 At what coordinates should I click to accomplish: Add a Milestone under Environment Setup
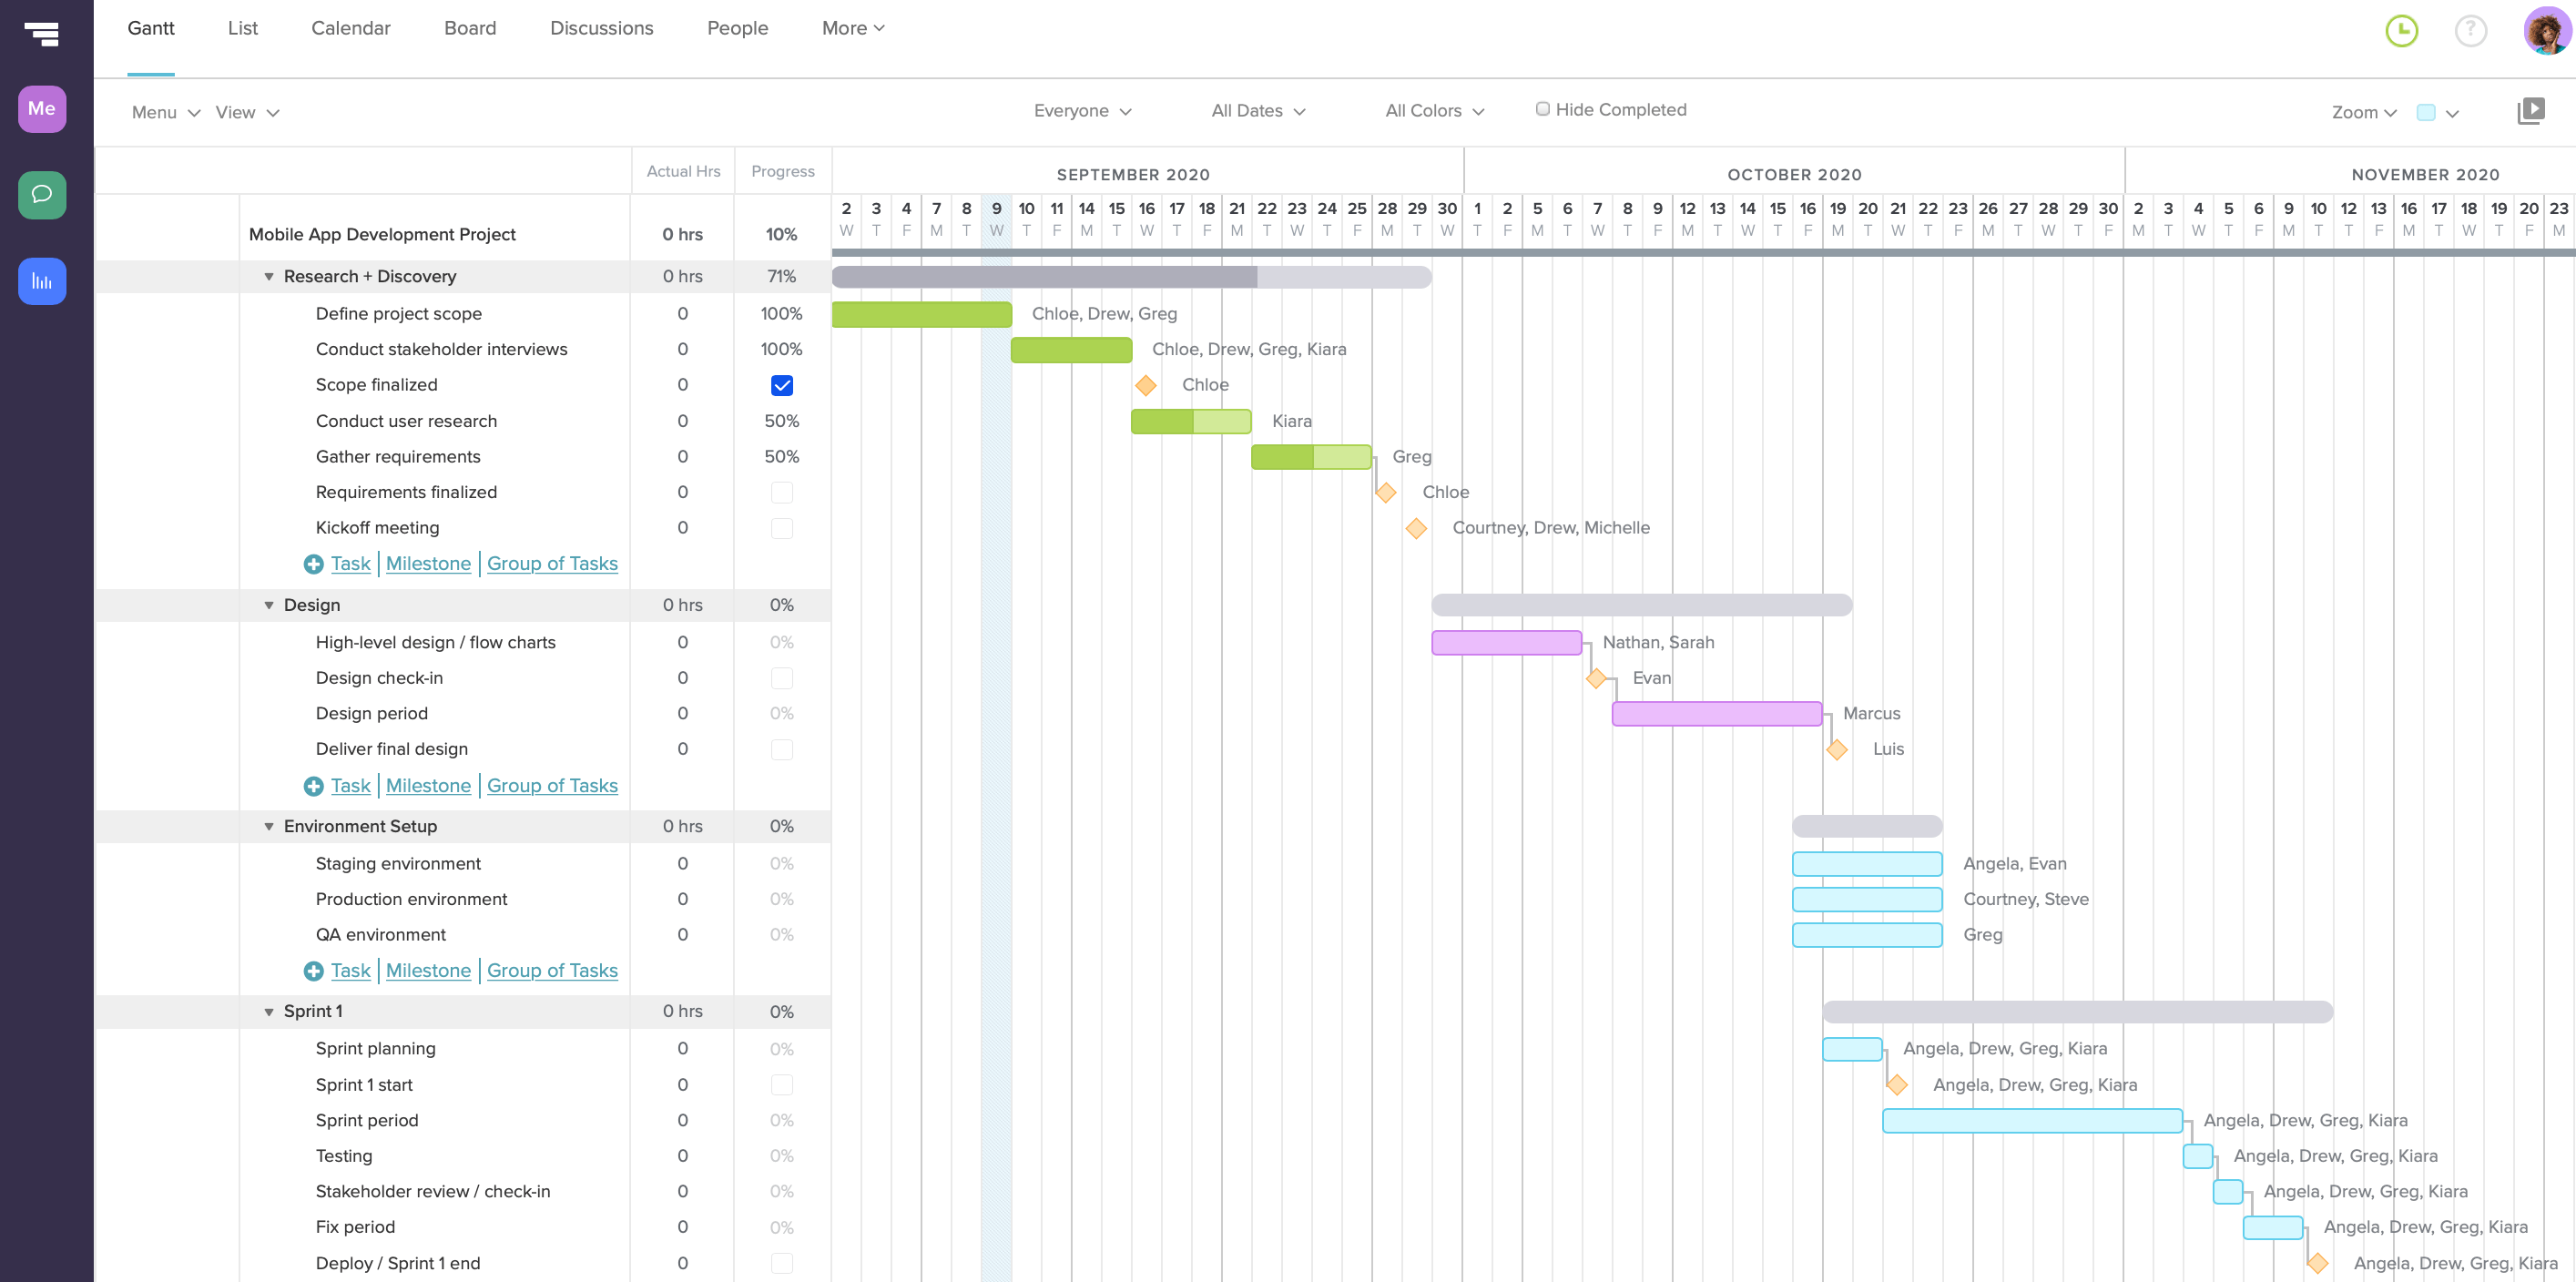[428, 970]
